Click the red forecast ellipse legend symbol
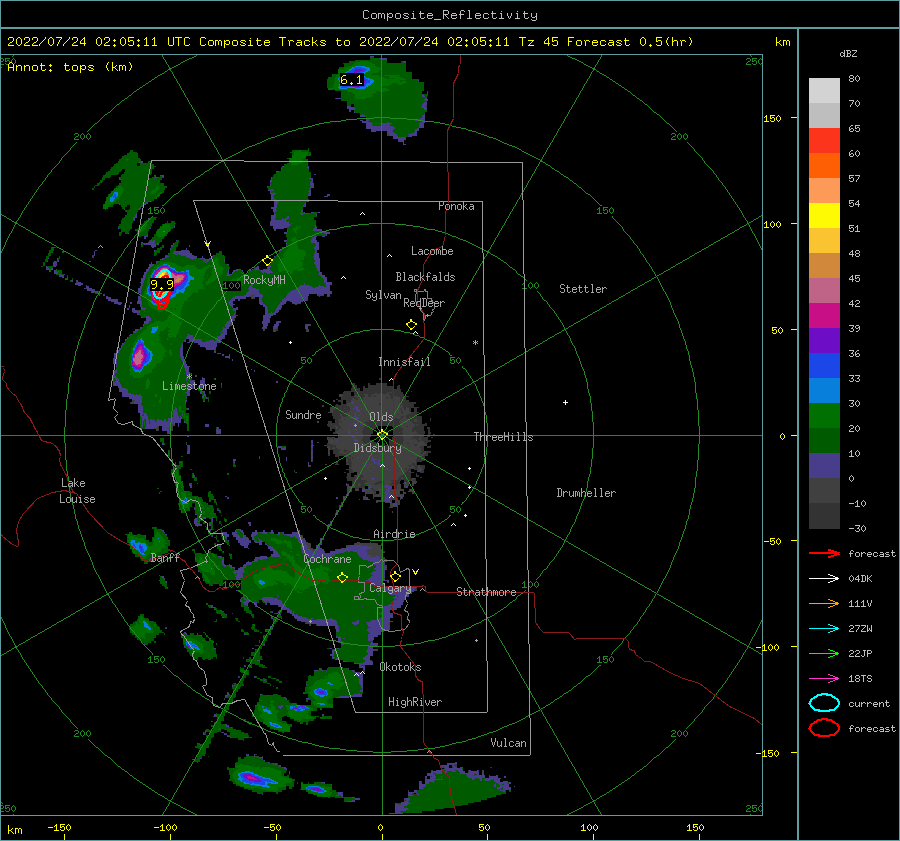This screenshot has height=841, width=900. [x=824, y=728]
